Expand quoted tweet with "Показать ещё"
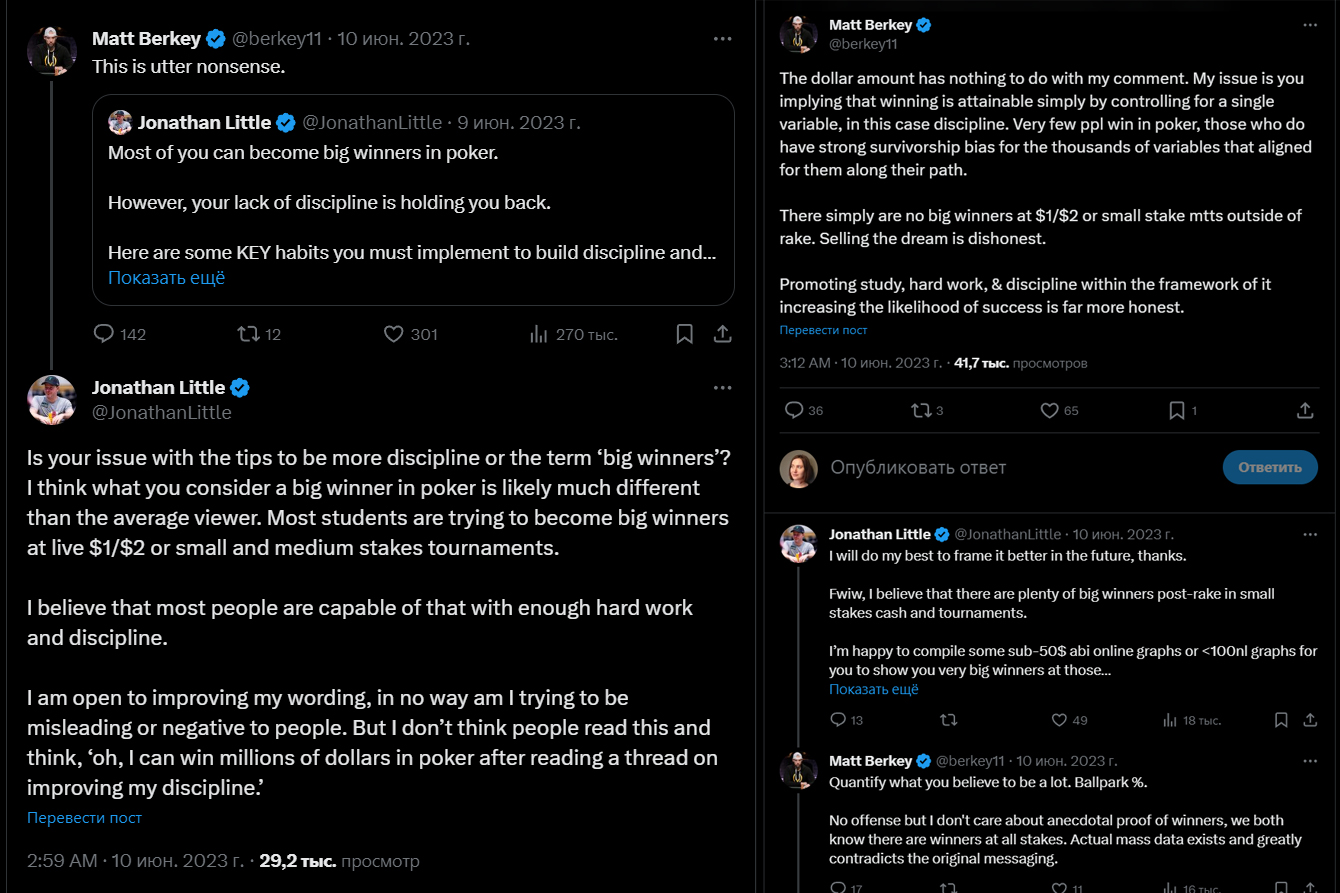This screenshot has width=1340, height=893. tap(166, 278)
